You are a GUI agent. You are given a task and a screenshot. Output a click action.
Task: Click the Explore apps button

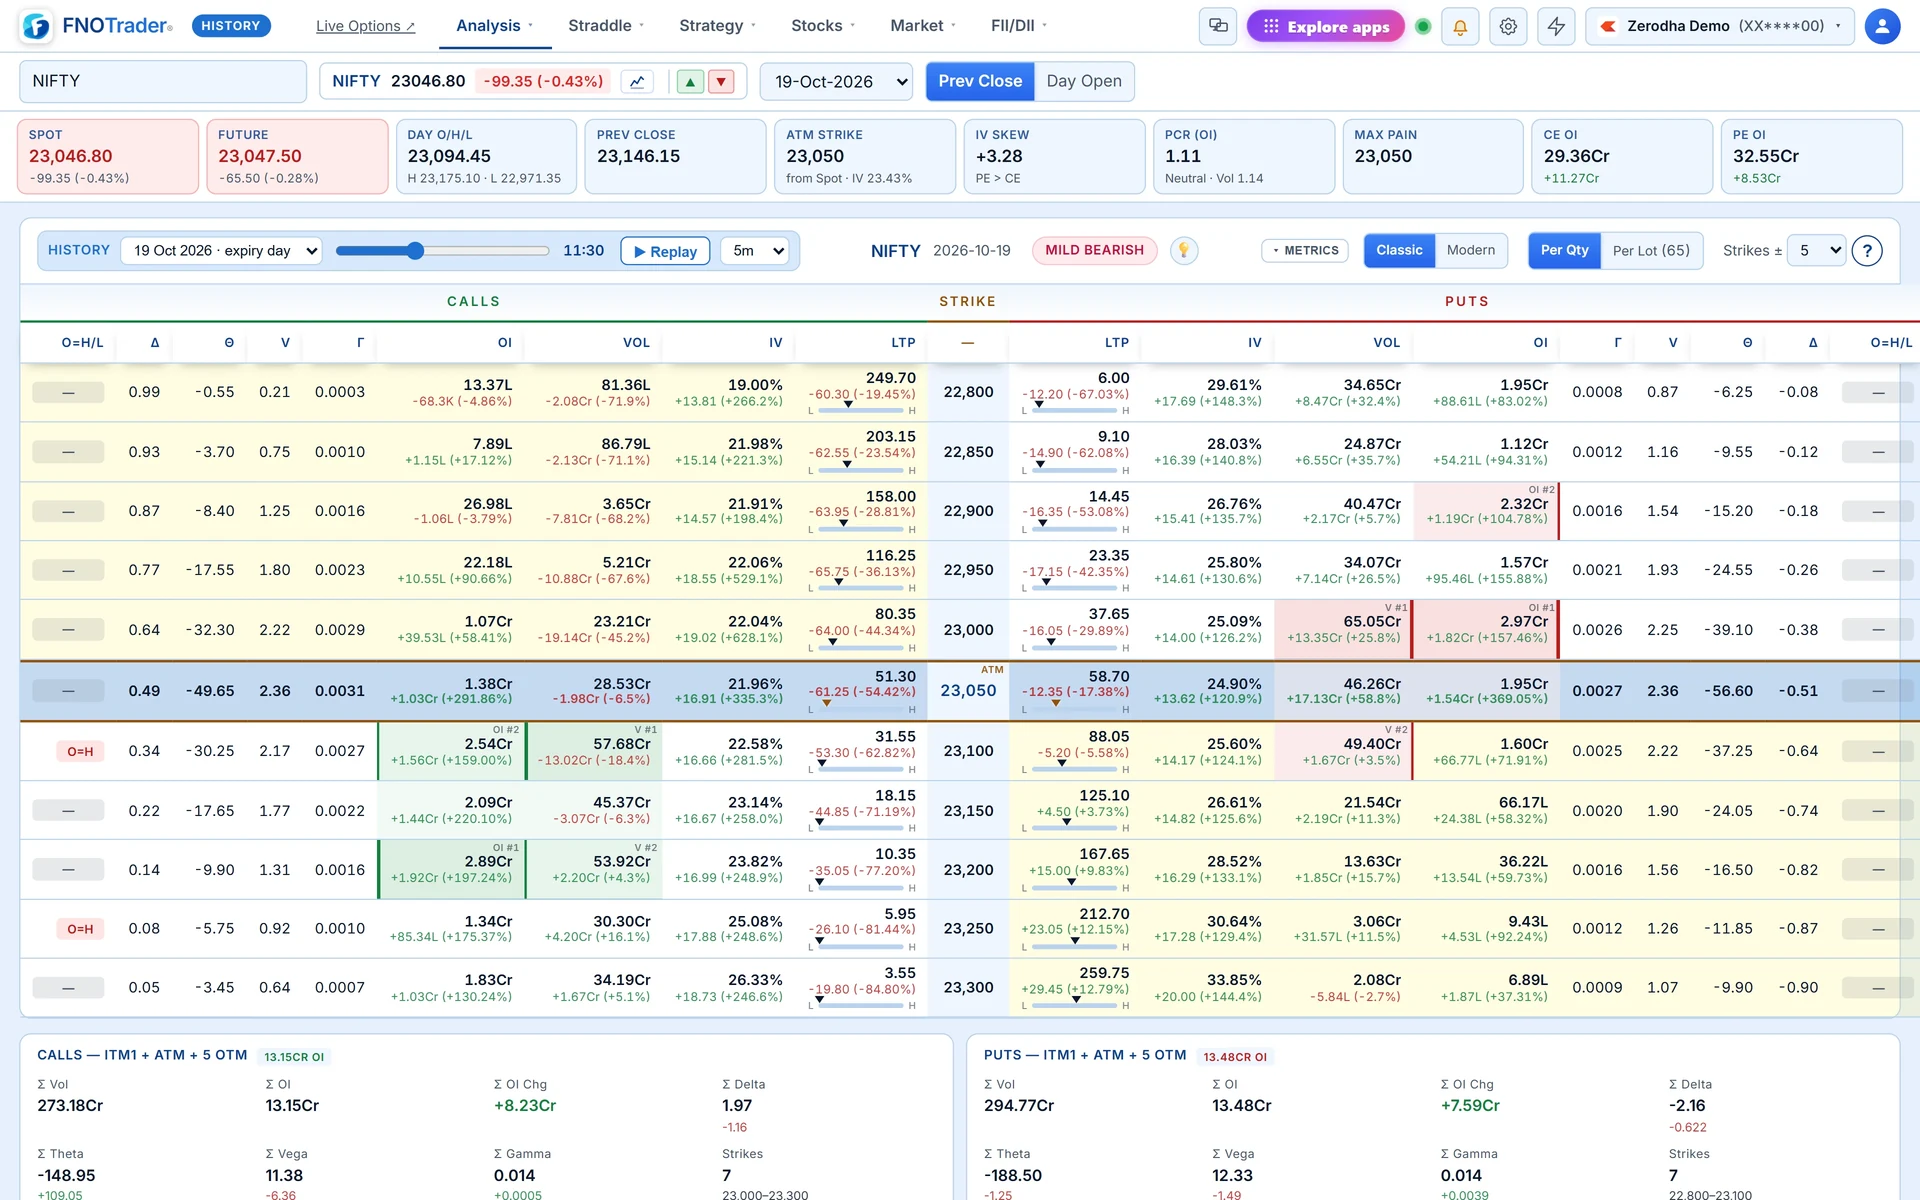click(1325, 27)
